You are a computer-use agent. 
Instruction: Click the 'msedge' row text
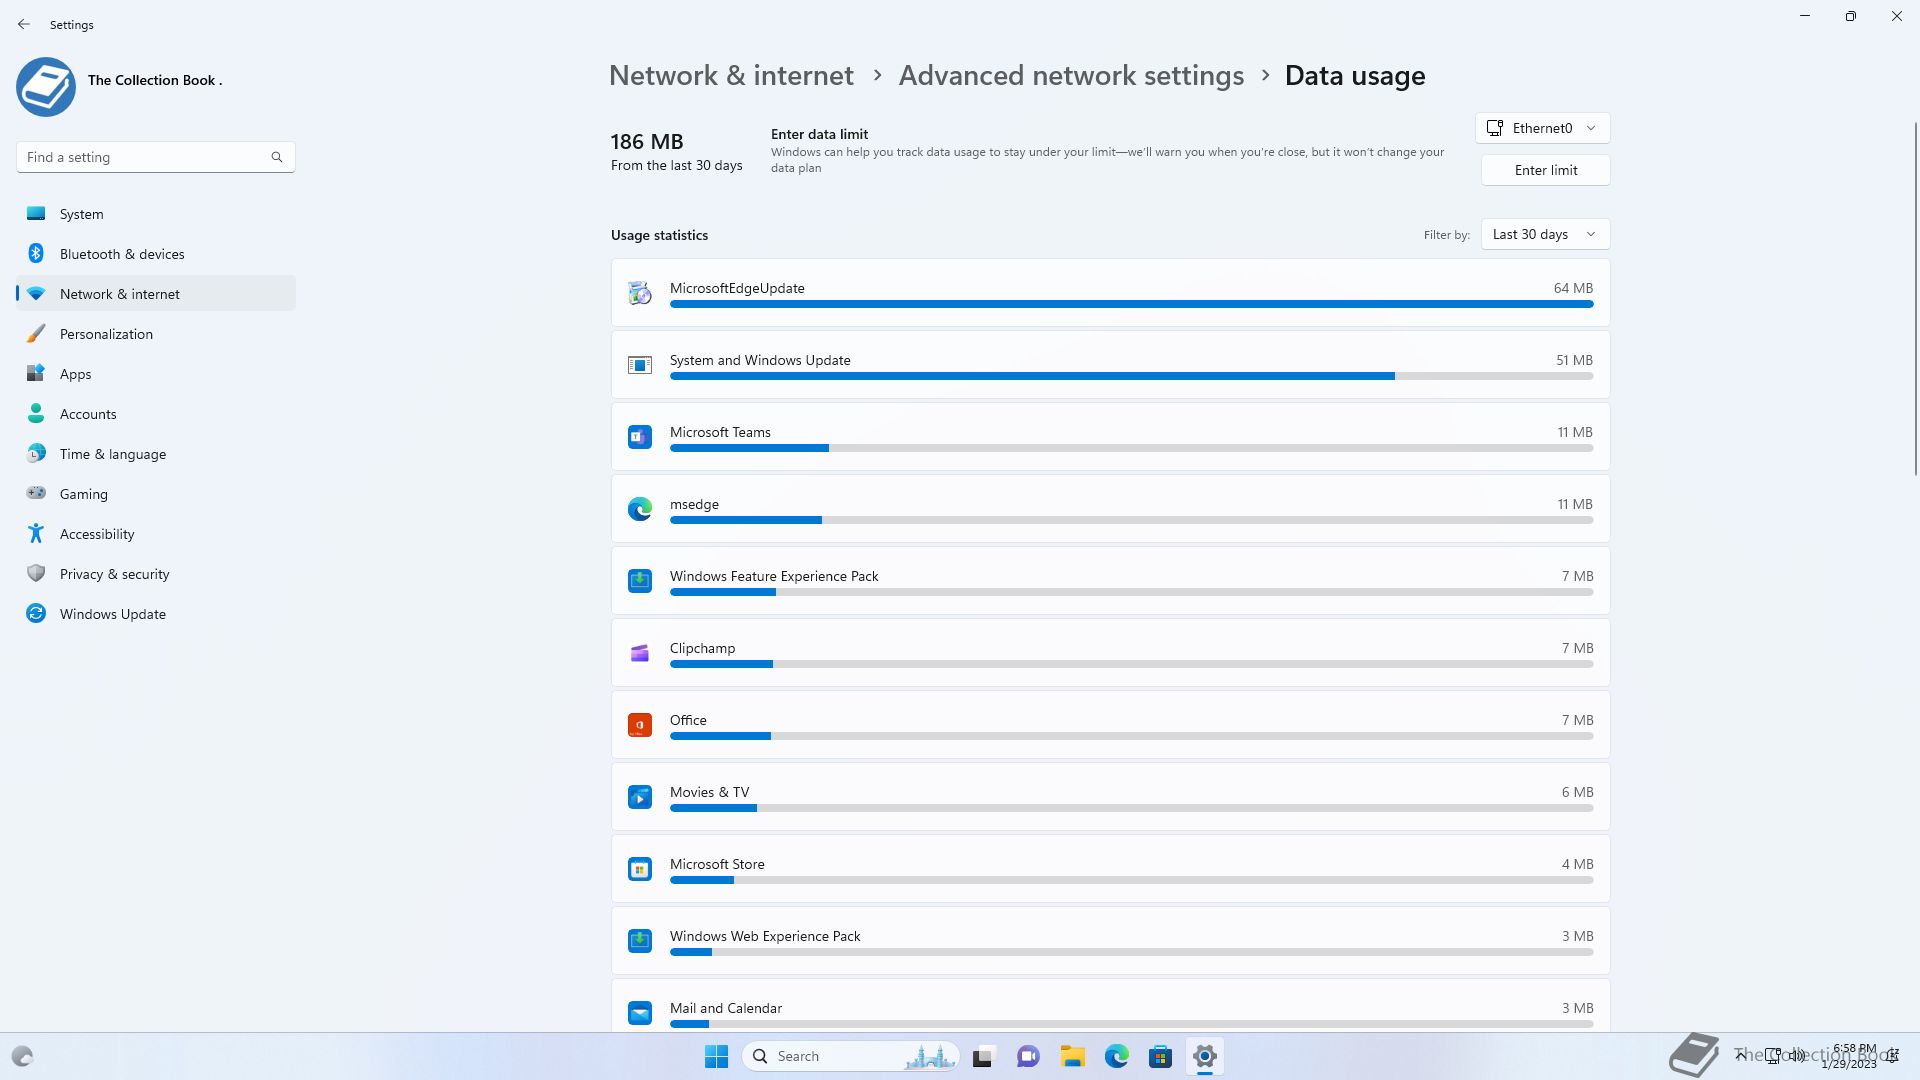pos(694,504)
